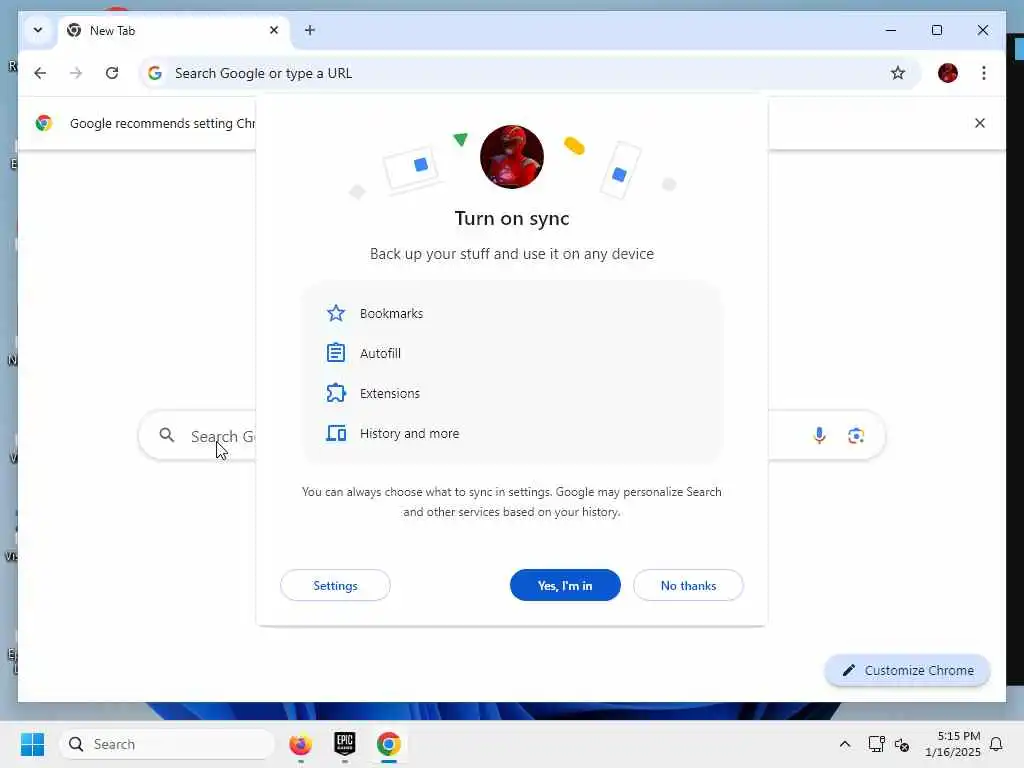Viewport: 1024px width, 768px height.
Task: Click the forward navigation arrow
Action: [76, 73]
